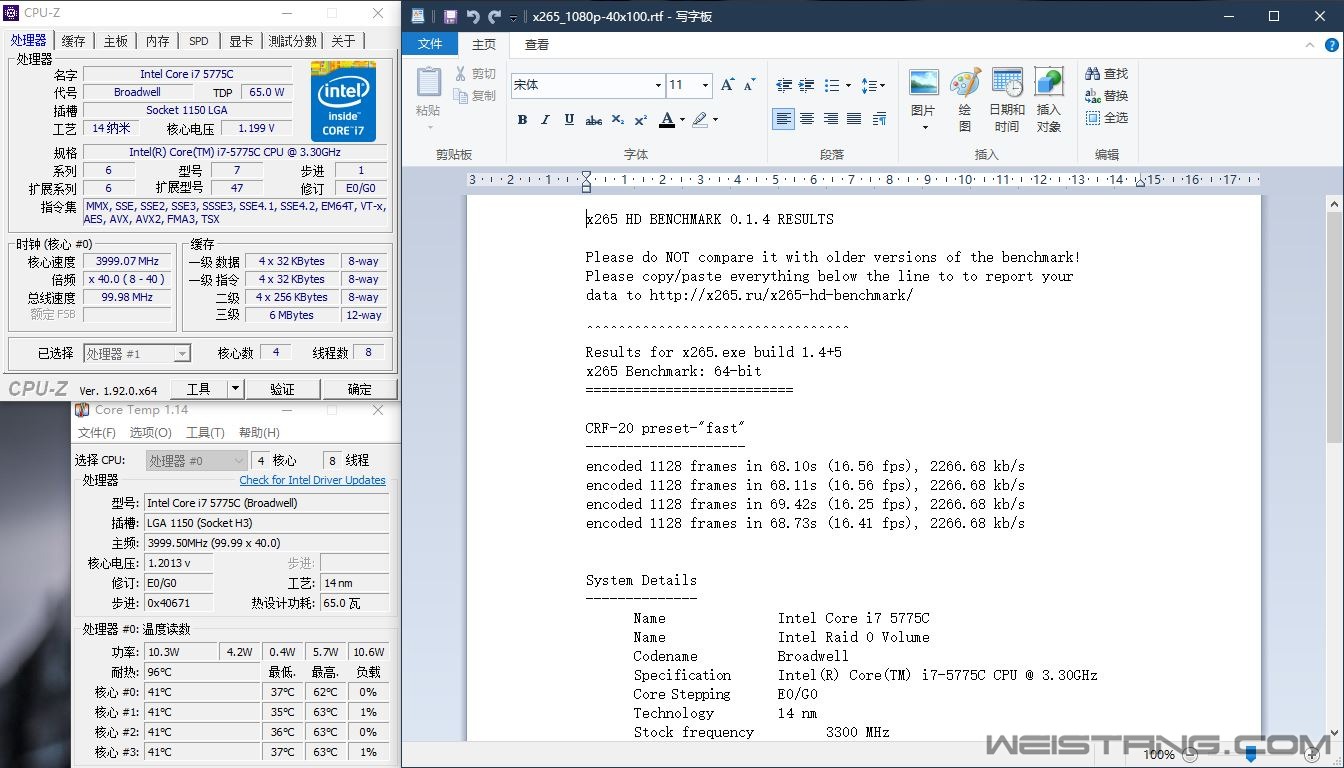Viewport: 1344px width, 768px height.
Task: Expand the CPU-Z Tools button arrow
Action: pos(235,389)
